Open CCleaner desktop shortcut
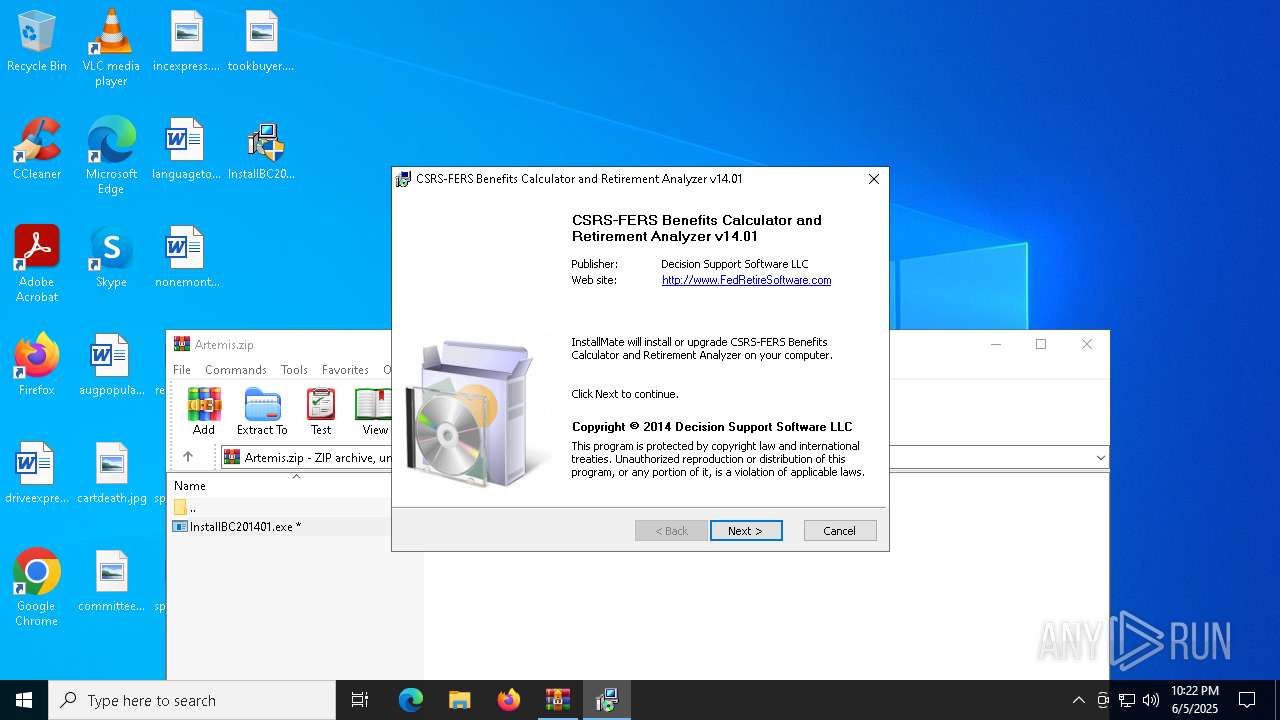Image resolution: width=1280 pixels, height=720 pixels. [x=37, y=150]
